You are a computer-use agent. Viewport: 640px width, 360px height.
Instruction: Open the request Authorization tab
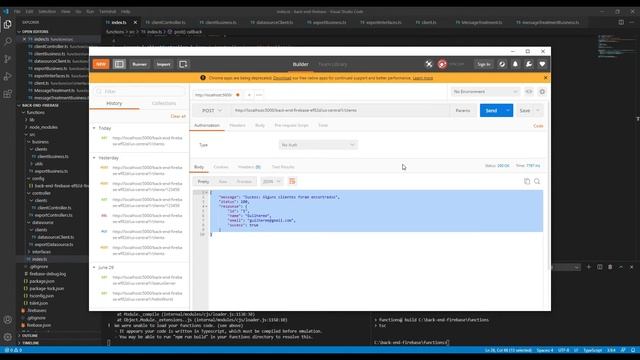(x=207, y=125)
